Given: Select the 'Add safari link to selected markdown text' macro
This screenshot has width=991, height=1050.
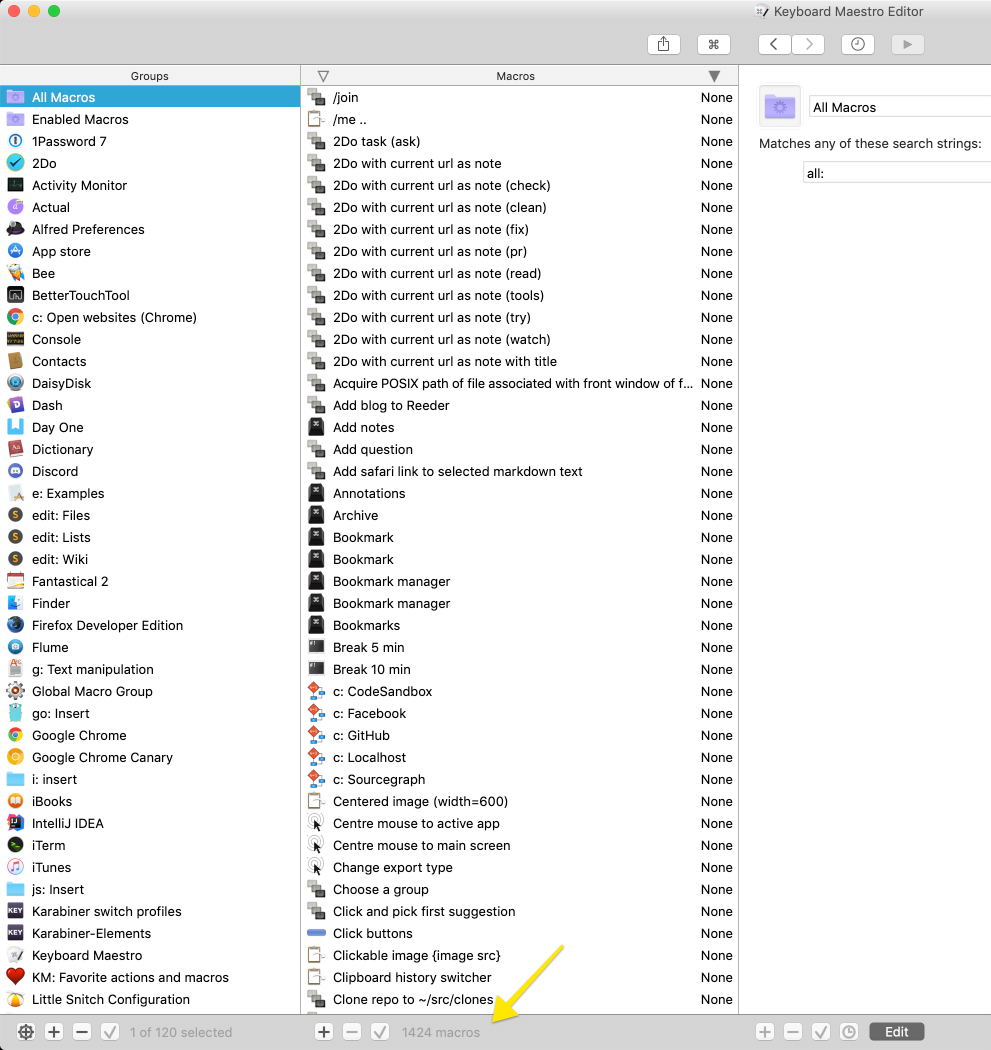Looking at the screenshot, I should point(520,471).
